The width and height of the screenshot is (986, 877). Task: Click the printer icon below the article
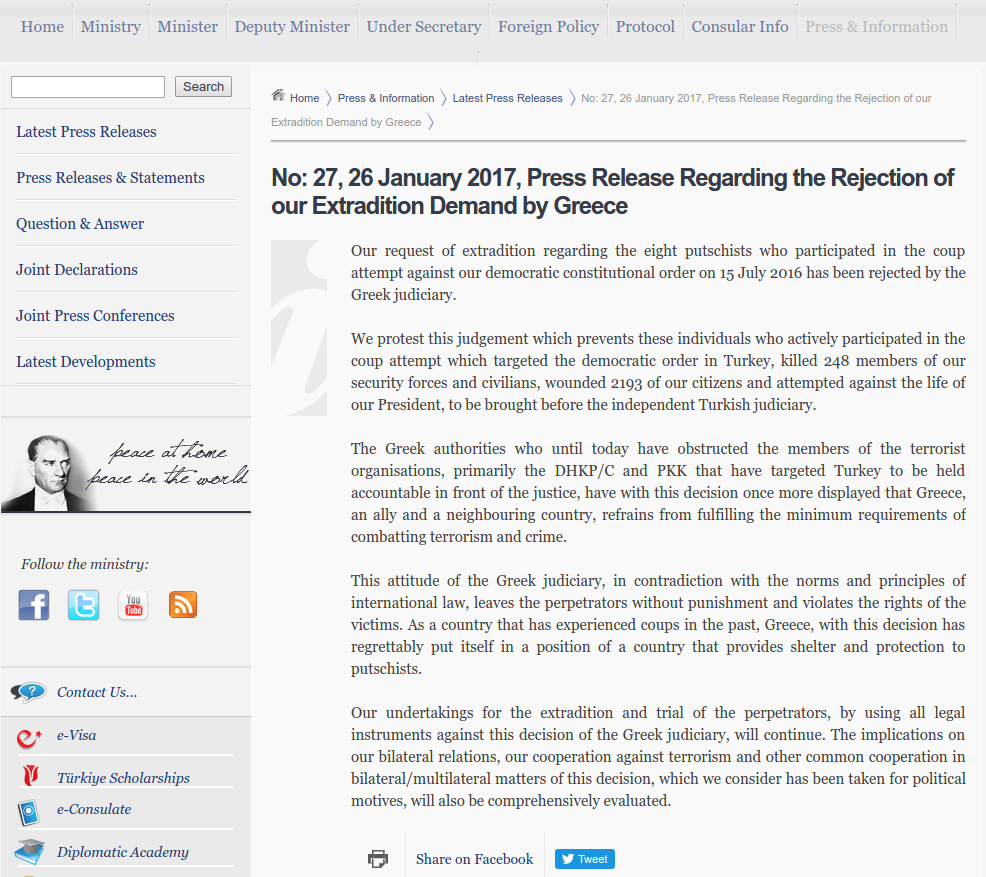[378, 859]
